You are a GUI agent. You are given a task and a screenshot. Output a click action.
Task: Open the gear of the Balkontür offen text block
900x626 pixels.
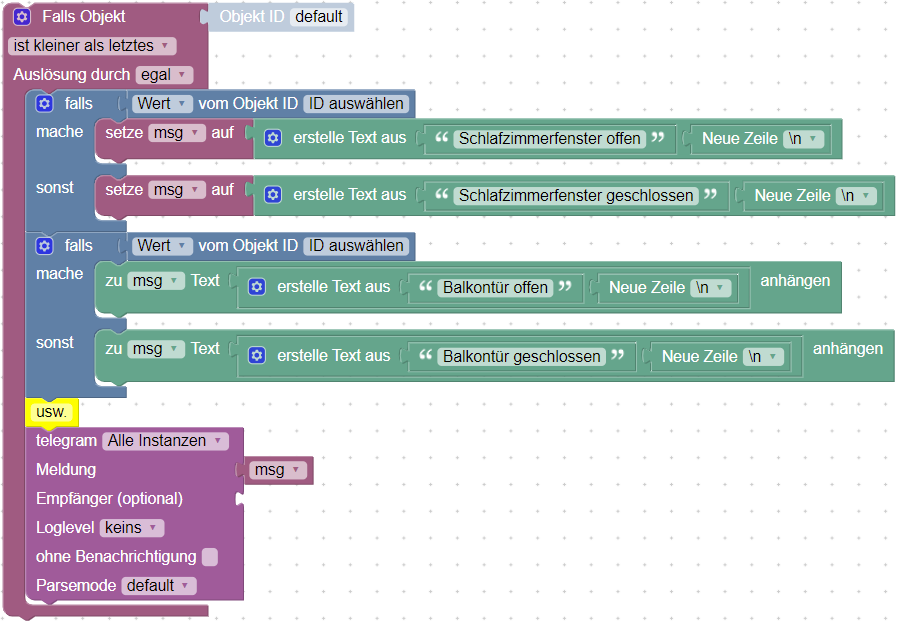[x=257, y=286]
